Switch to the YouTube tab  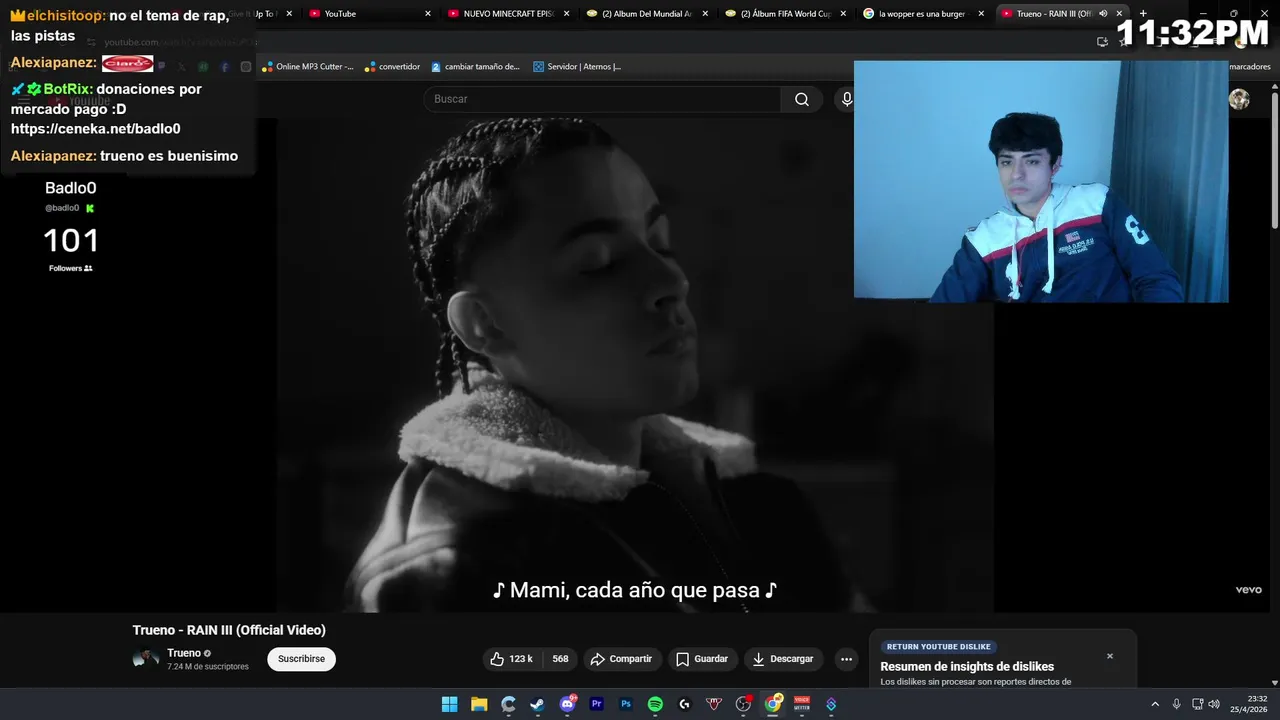click(x=370, y=14)
